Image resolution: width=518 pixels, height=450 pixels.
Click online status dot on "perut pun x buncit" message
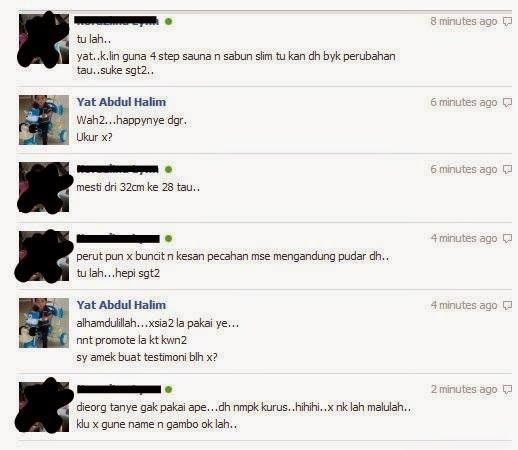(169, 238)
